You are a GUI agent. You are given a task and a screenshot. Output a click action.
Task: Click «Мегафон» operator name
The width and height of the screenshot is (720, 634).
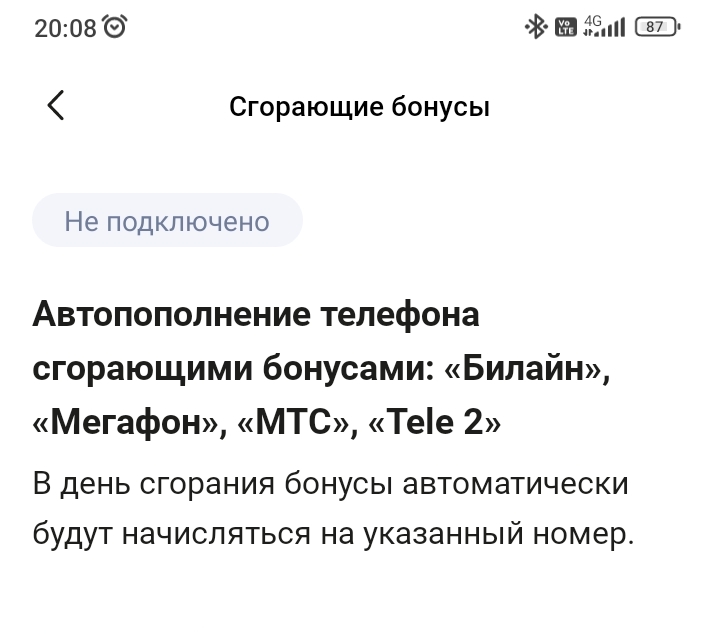coord(127,424)
